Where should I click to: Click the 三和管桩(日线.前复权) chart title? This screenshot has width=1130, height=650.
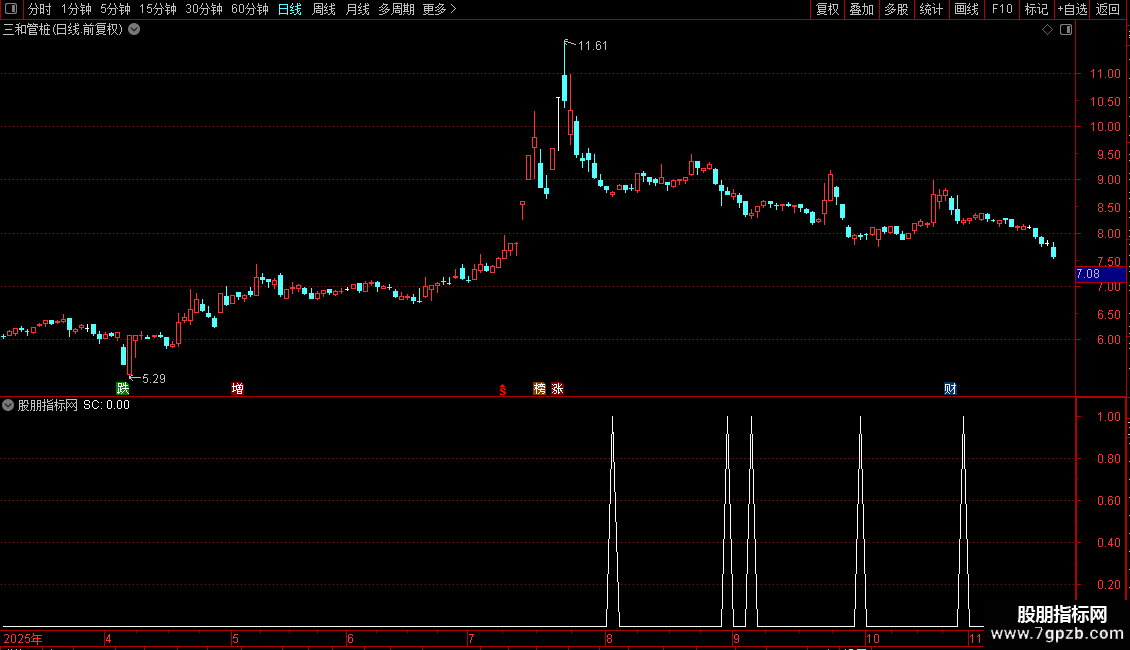[x=63, y=30]
